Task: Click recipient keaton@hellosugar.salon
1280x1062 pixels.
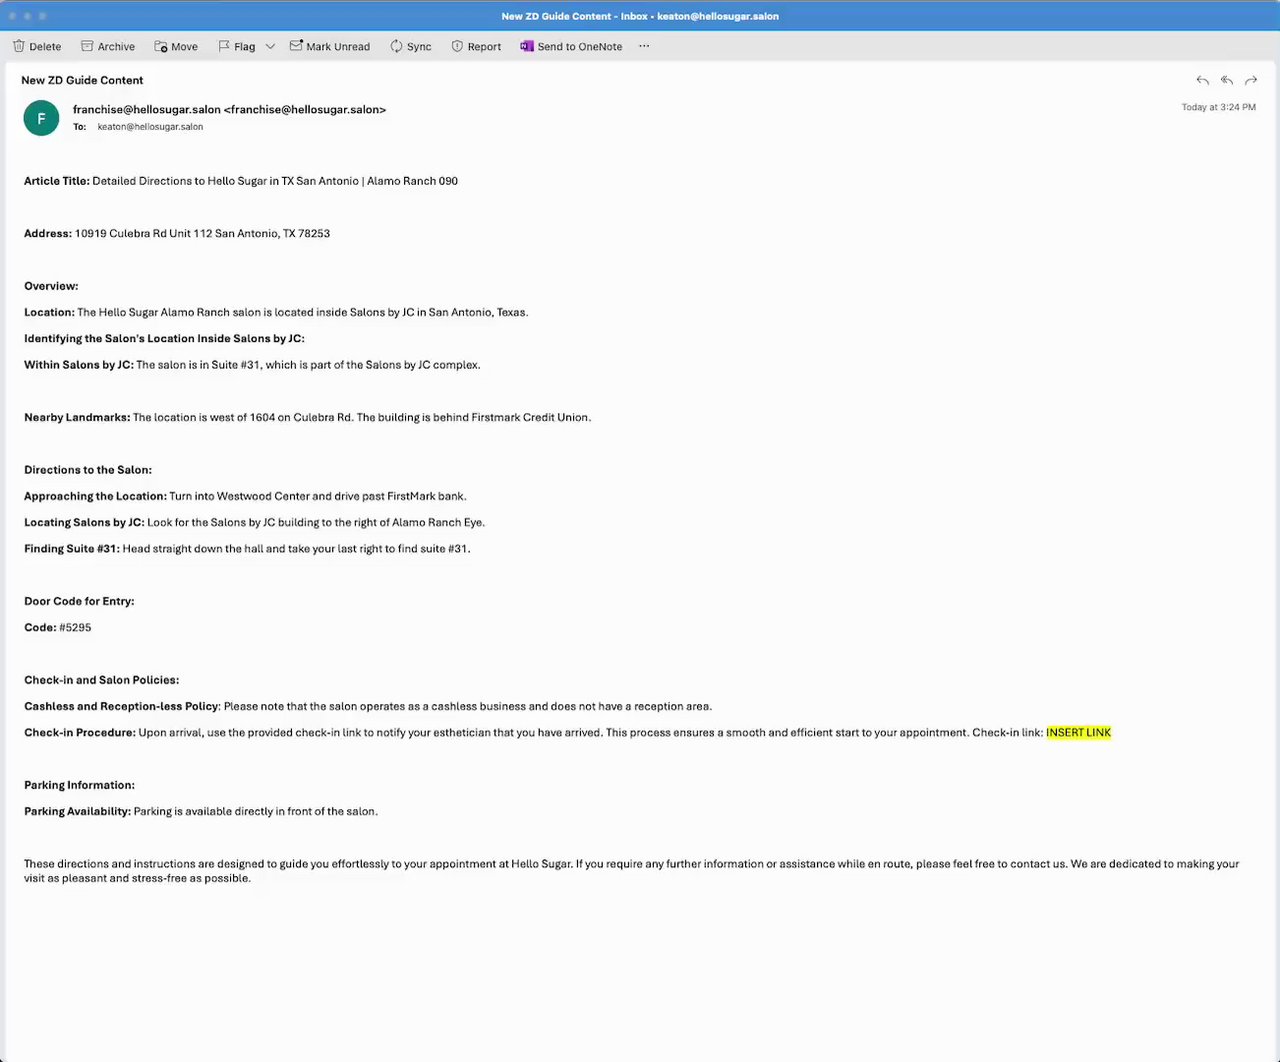Action: click(150, 127)
